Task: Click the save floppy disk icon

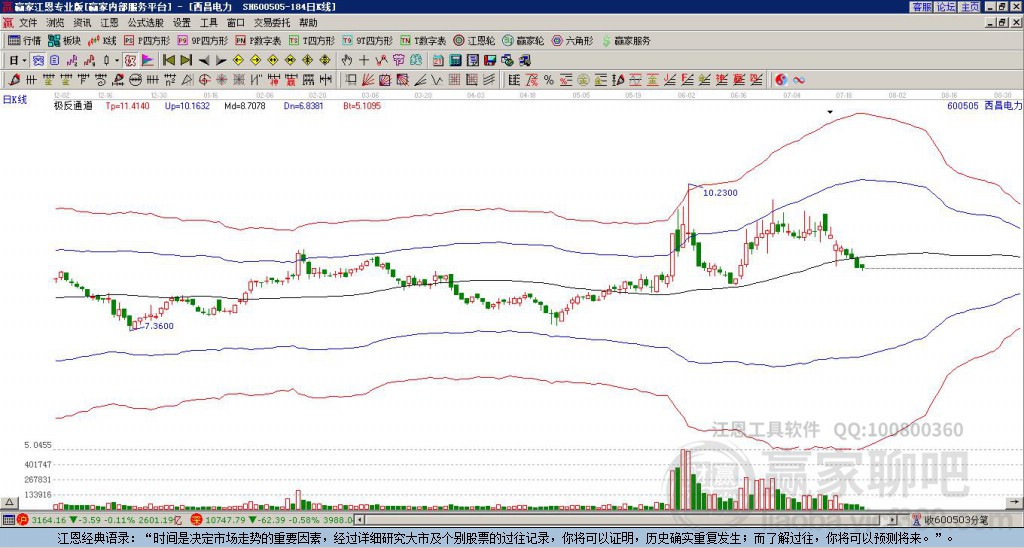Action: coord(490,61)
